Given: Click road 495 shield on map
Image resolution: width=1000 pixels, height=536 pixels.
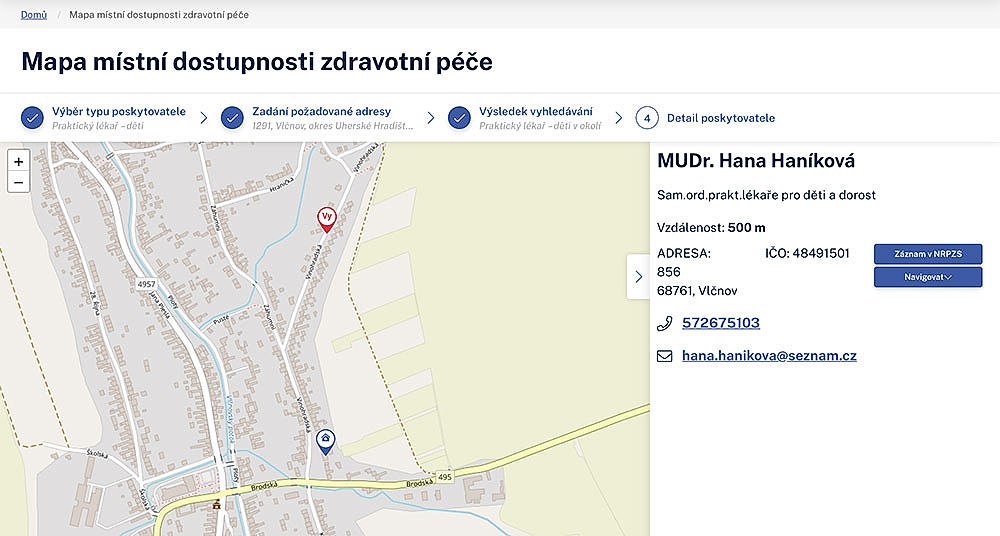Looking at the screenshot, I should coord(445,477).
